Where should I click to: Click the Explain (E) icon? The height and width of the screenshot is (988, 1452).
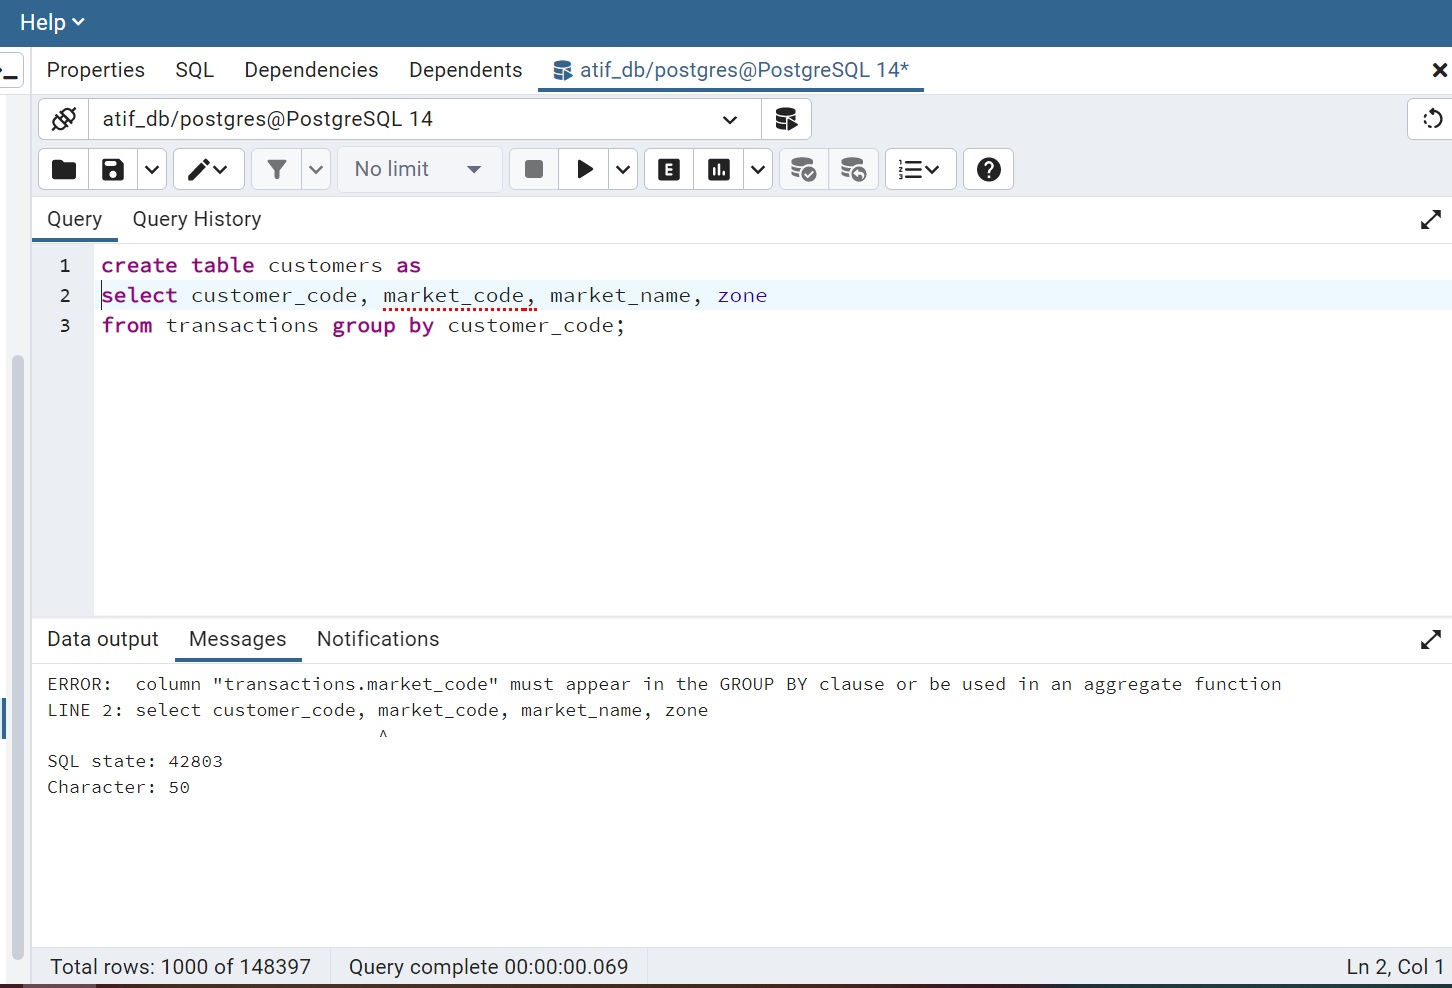[x=669, y=169]
